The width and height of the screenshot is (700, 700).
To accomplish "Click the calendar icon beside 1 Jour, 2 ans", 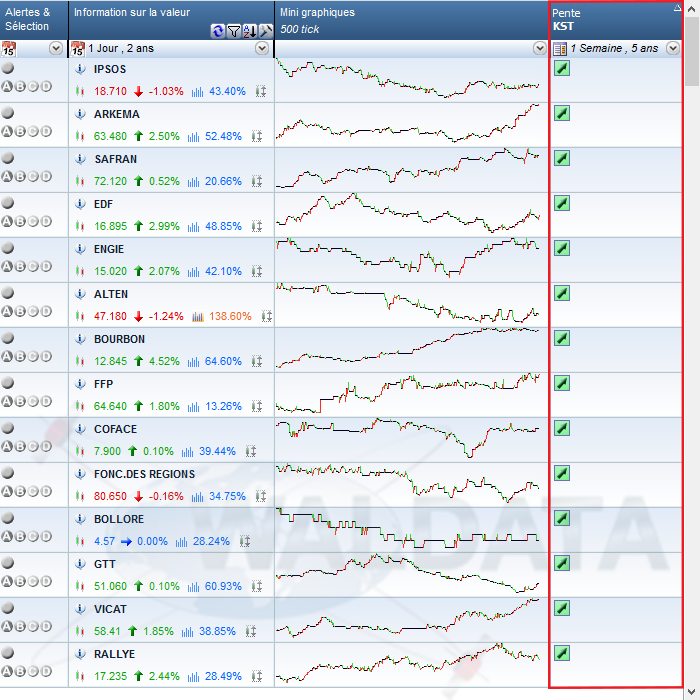I will 78,49.
